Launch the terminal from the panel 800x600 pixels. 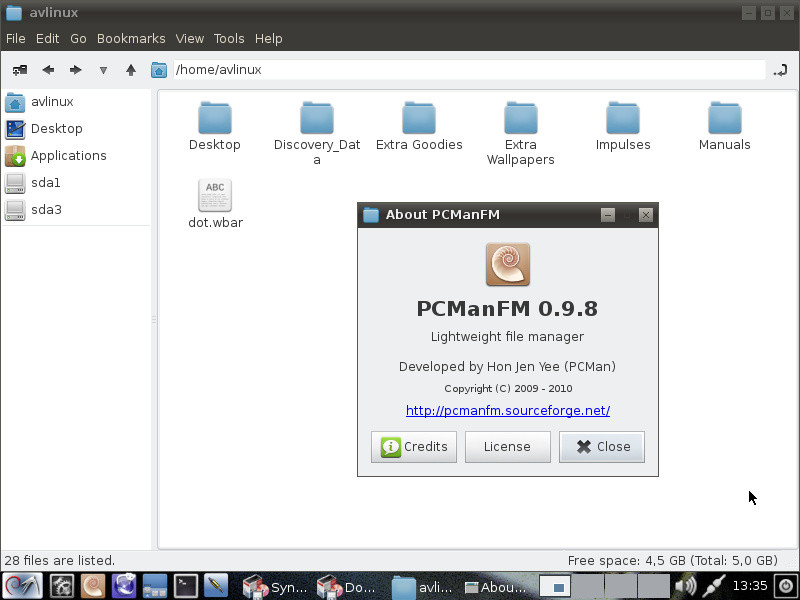pyautogui.click(x=186, y=586)
